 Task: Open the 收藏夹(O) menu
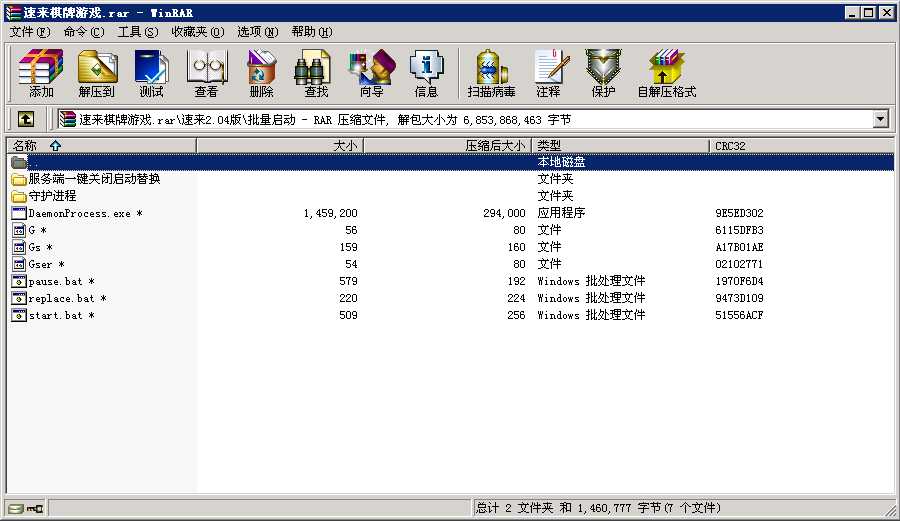198,32
